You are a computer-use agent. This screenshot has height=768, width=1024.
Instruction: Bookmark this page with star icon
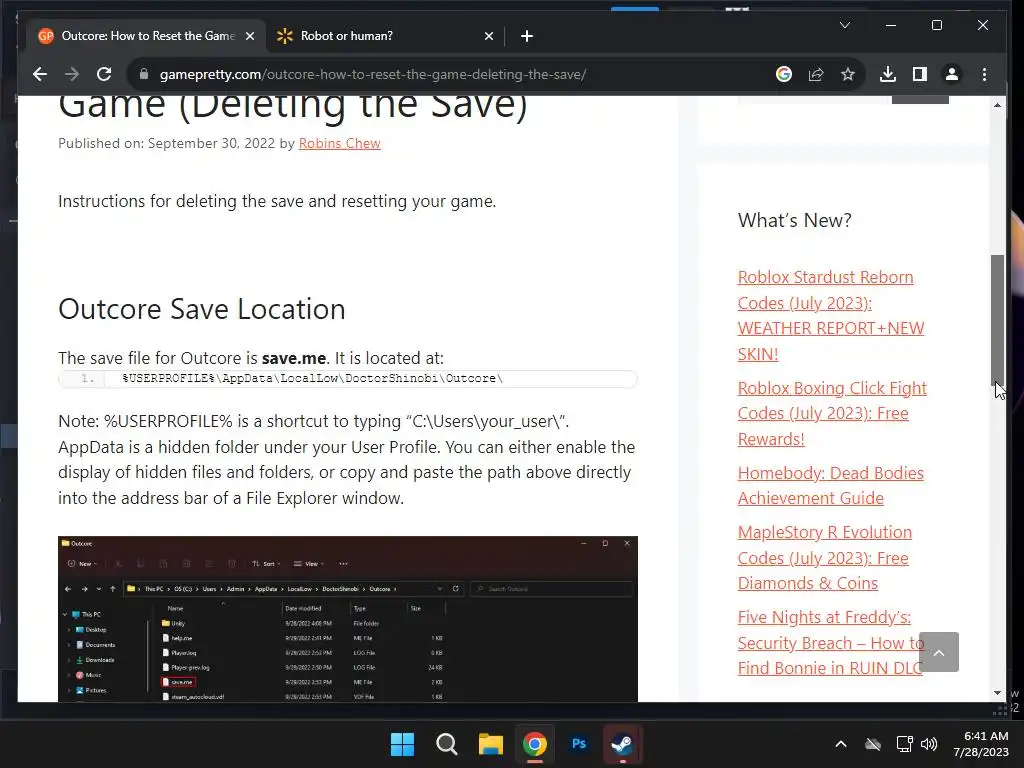848,74
